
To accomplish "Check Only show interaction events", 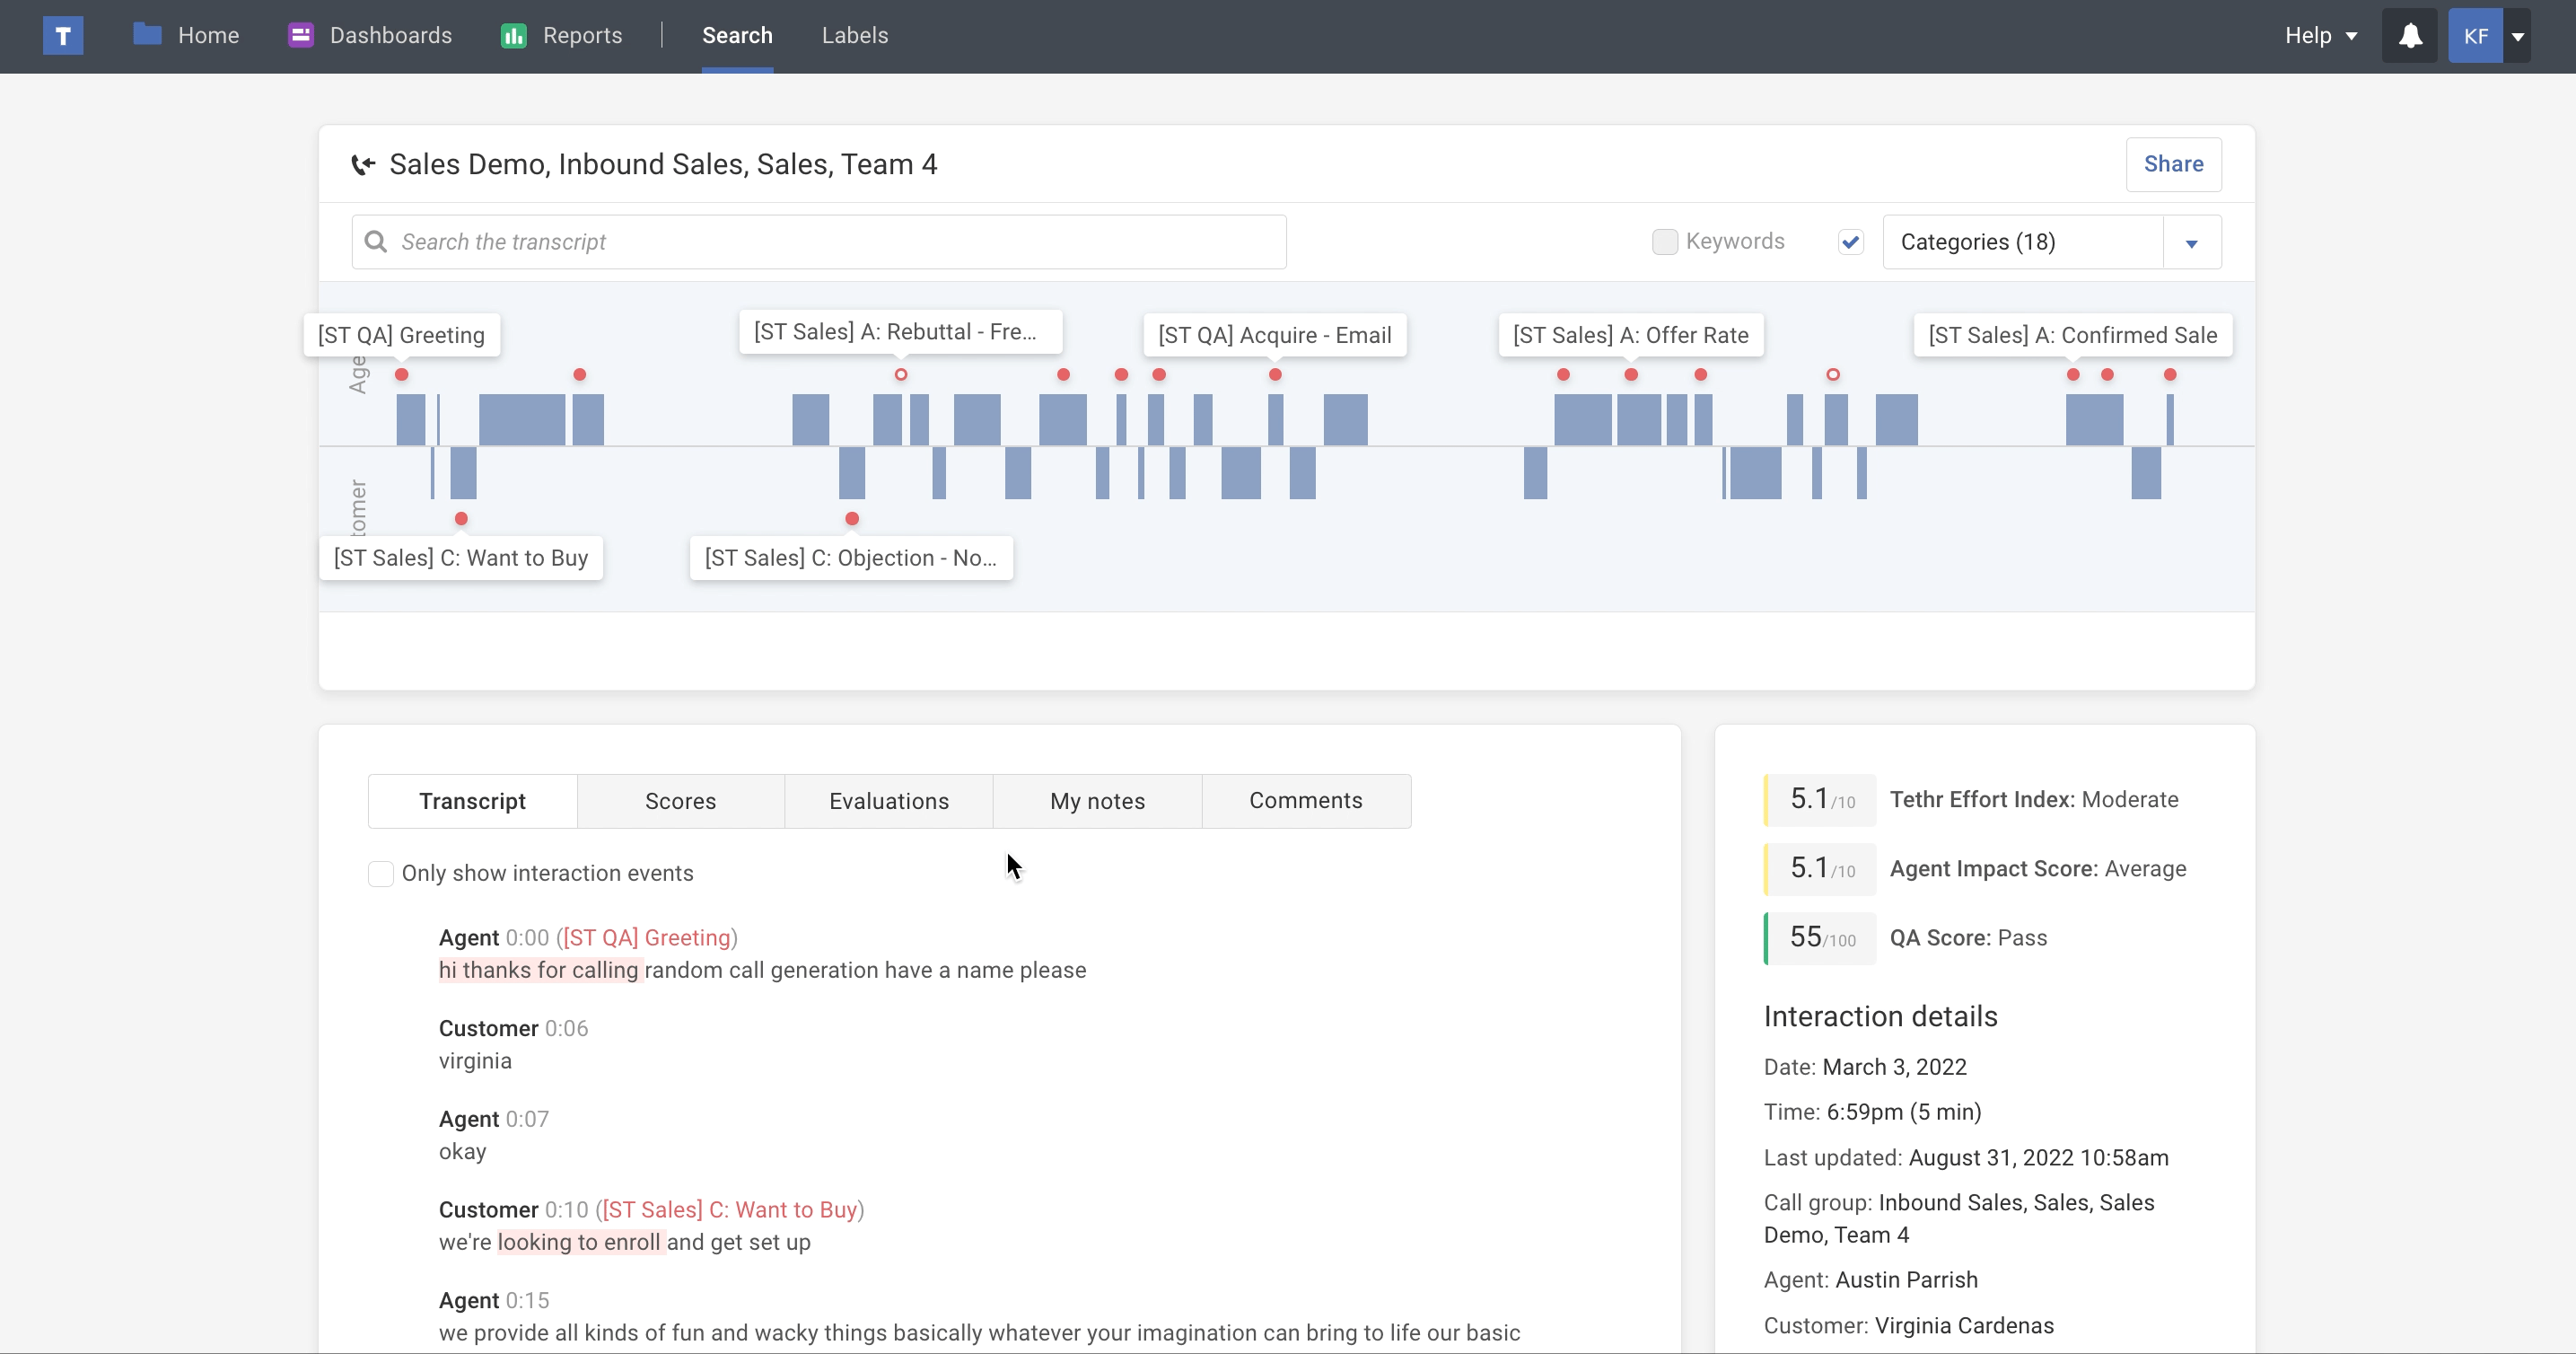I will [381, 873].
